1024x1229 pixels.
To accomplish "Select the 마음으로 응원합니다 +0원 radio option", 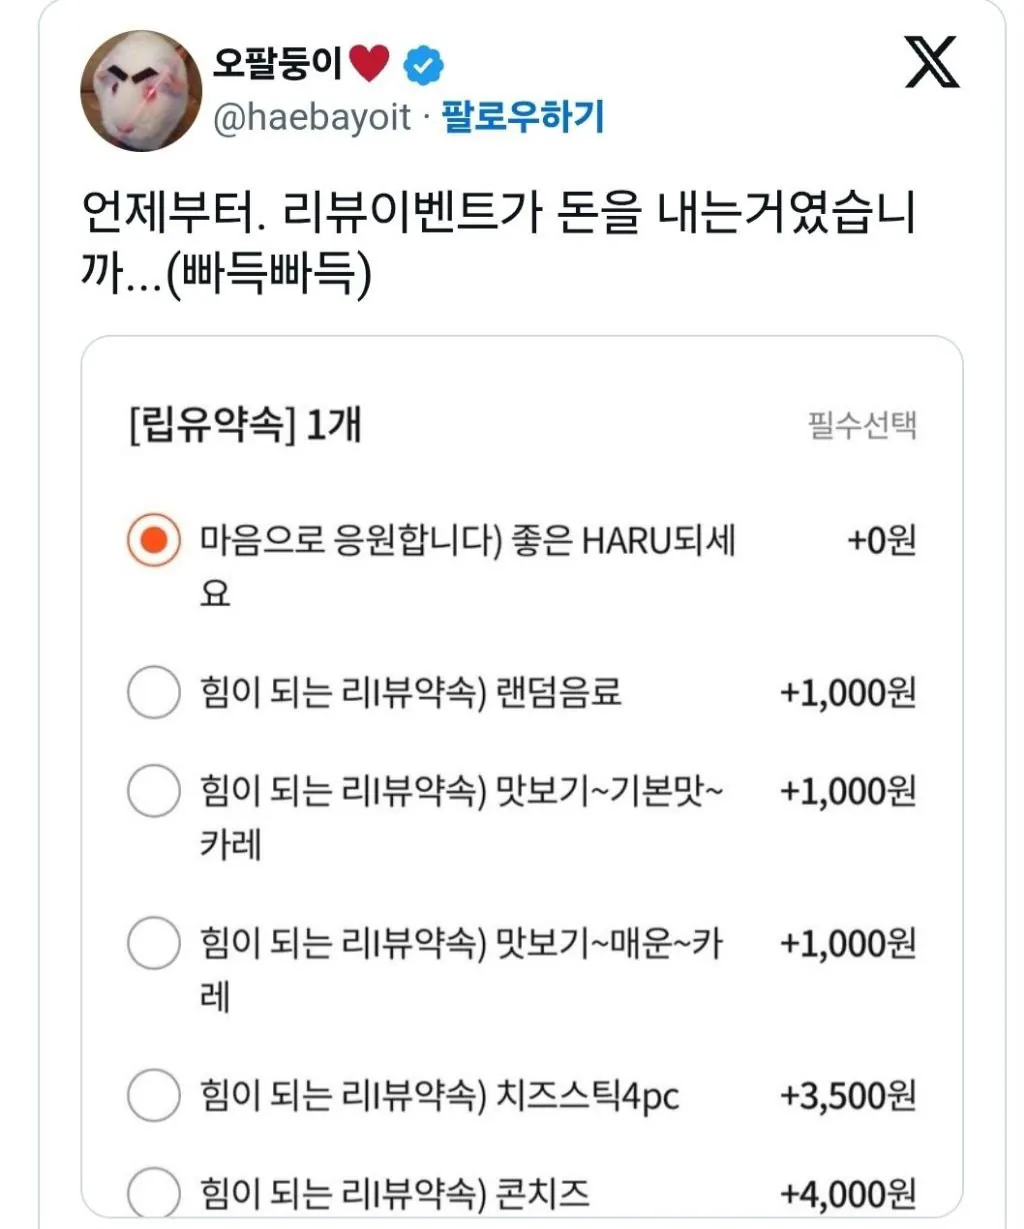I will click(x=154, y=541).
